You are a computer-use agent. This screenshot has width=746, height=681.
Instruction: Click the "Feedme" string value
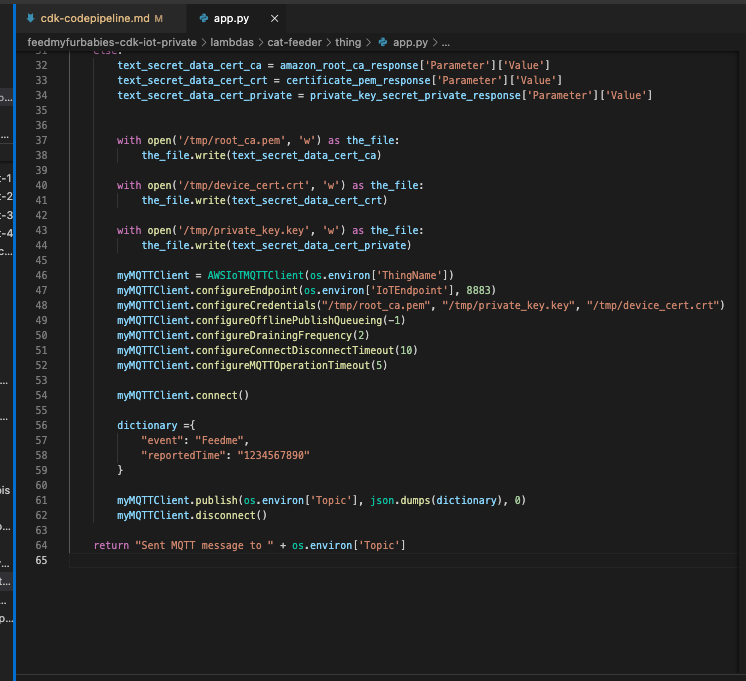coord(219,440)
